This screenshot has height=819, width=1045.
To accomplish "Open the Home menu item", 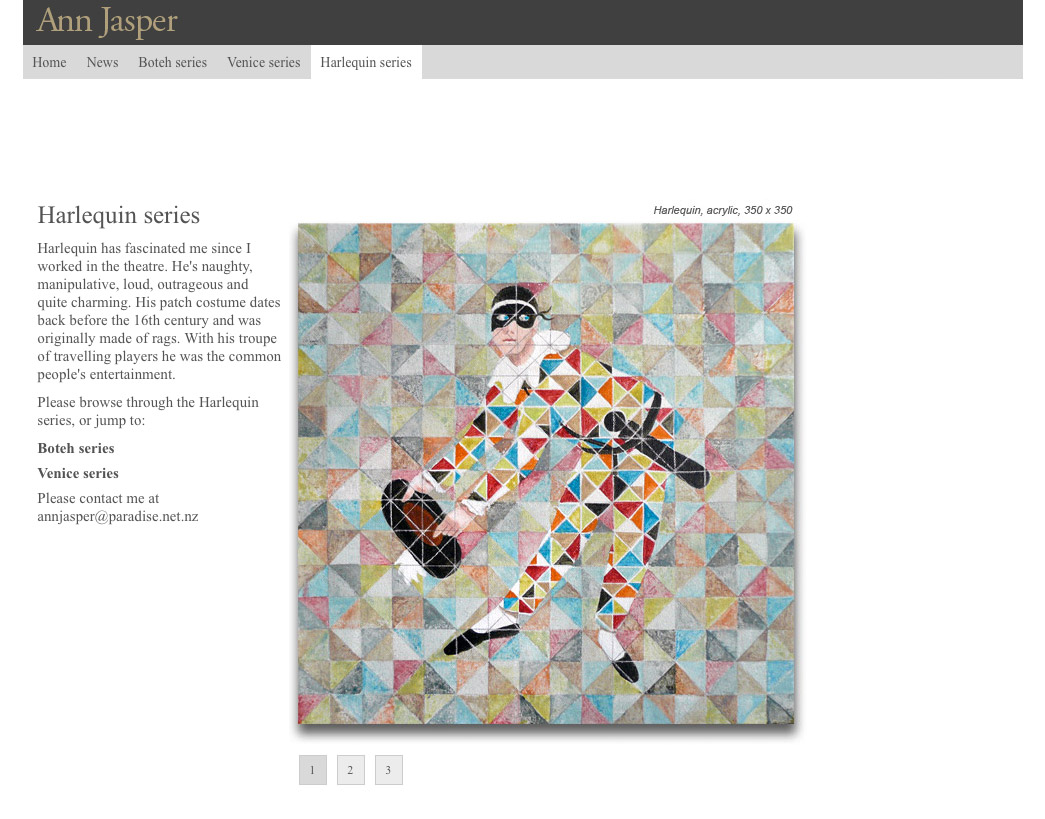I will [x=49, y=62].
